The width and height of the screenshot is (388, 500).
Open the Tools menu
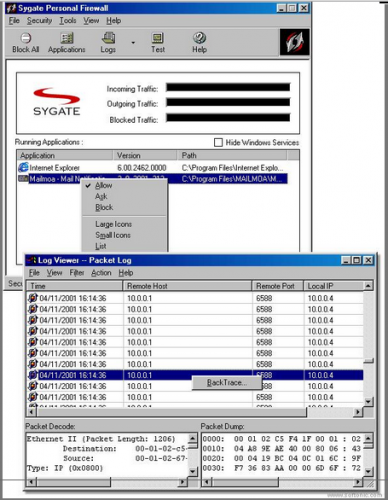pos(68,21)
